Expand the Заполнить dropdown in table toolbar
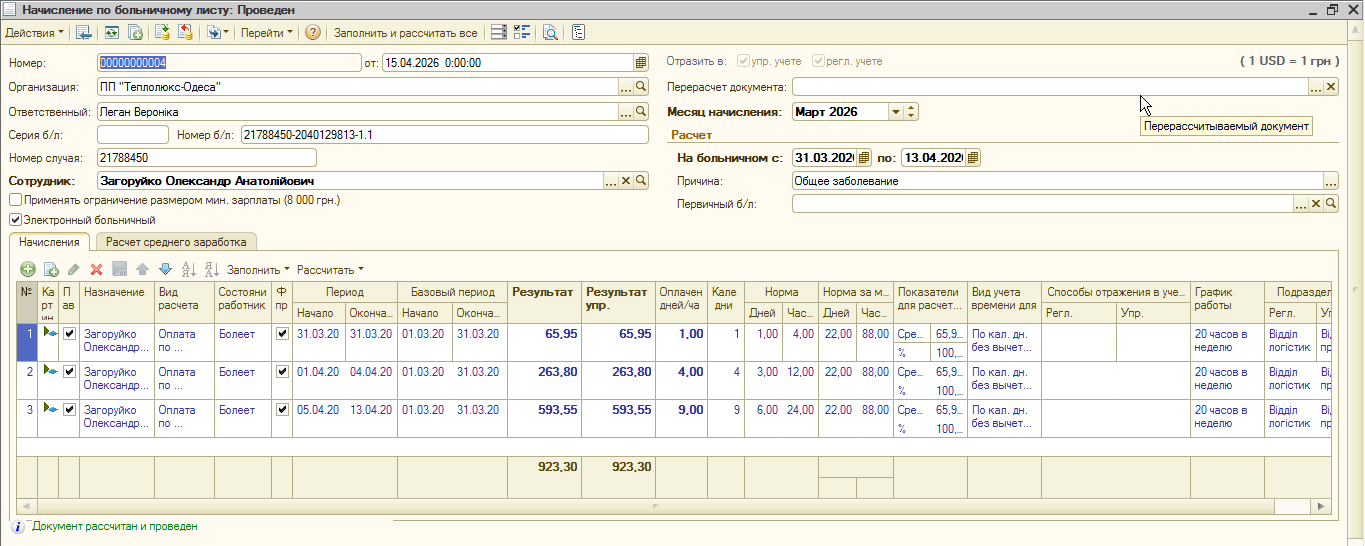Viewport: 1365px width, 546px height. (258, 269)
